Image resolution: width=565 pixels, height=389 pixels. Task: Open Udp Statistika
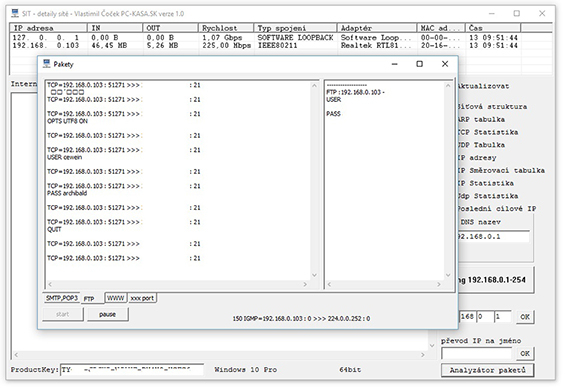488,196
